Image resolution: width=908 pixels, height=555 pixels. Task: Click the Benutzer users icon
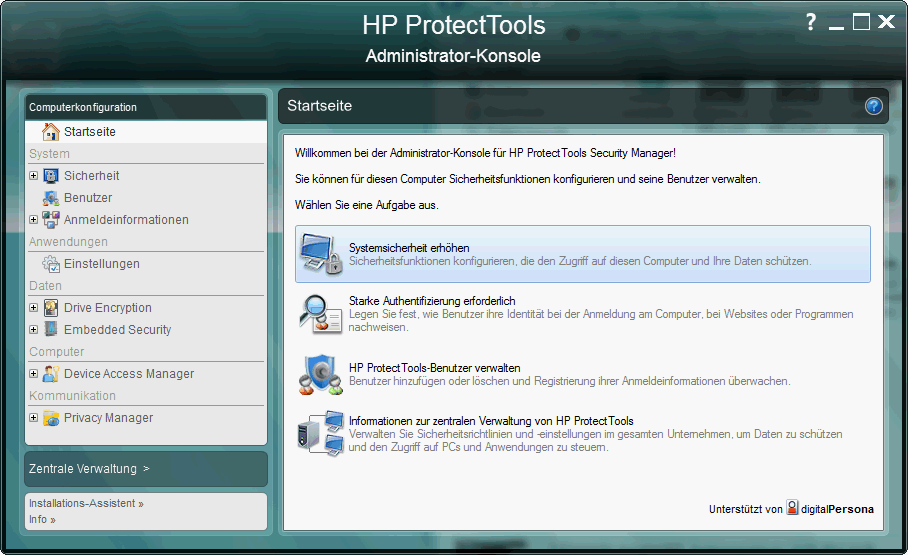pyautogui.click(x=51, y=198)
